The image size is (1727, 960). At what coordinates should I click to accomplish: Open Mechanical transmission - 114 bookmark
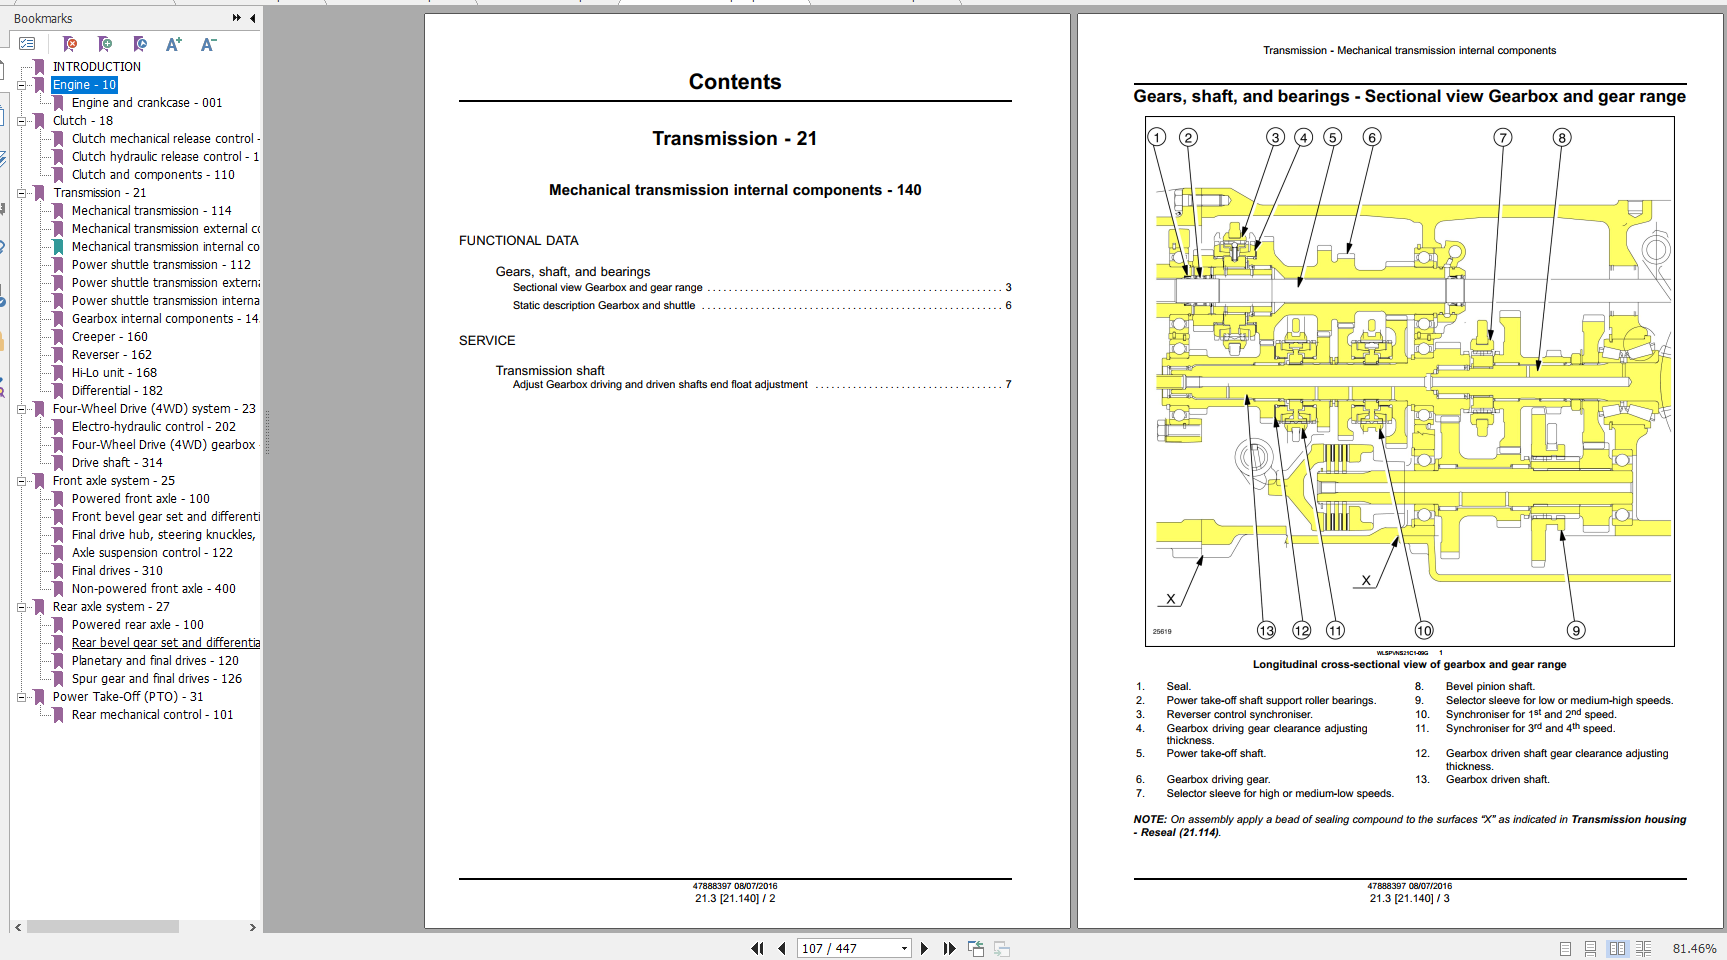click(151, 211)
